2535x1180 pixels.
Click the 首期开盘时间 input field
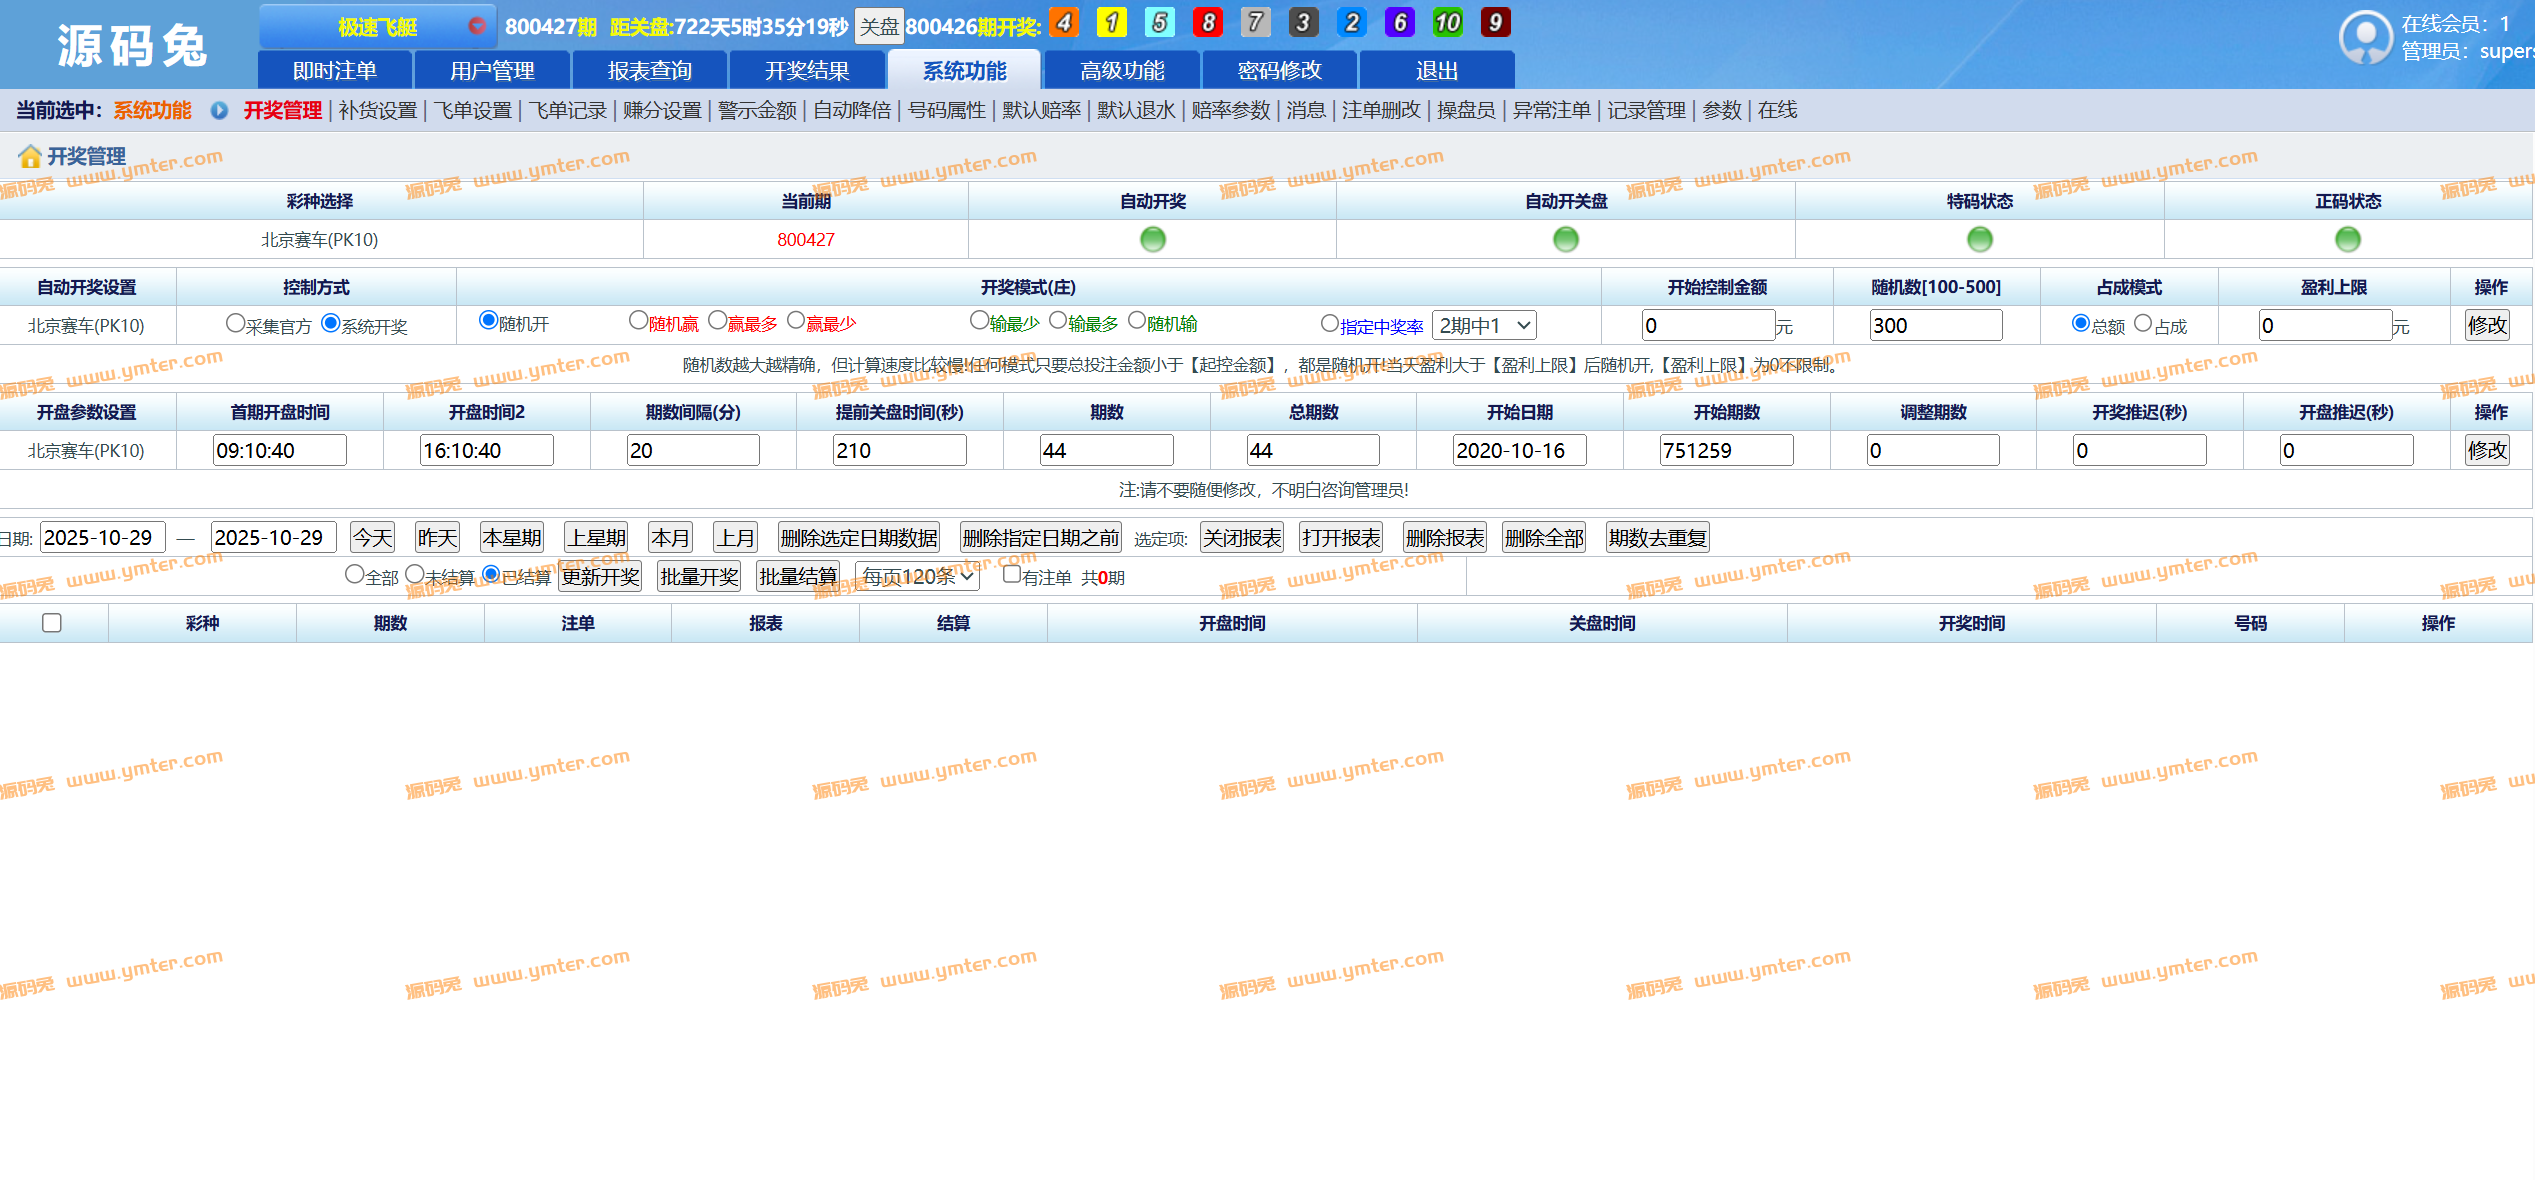[x=279, y=450]
